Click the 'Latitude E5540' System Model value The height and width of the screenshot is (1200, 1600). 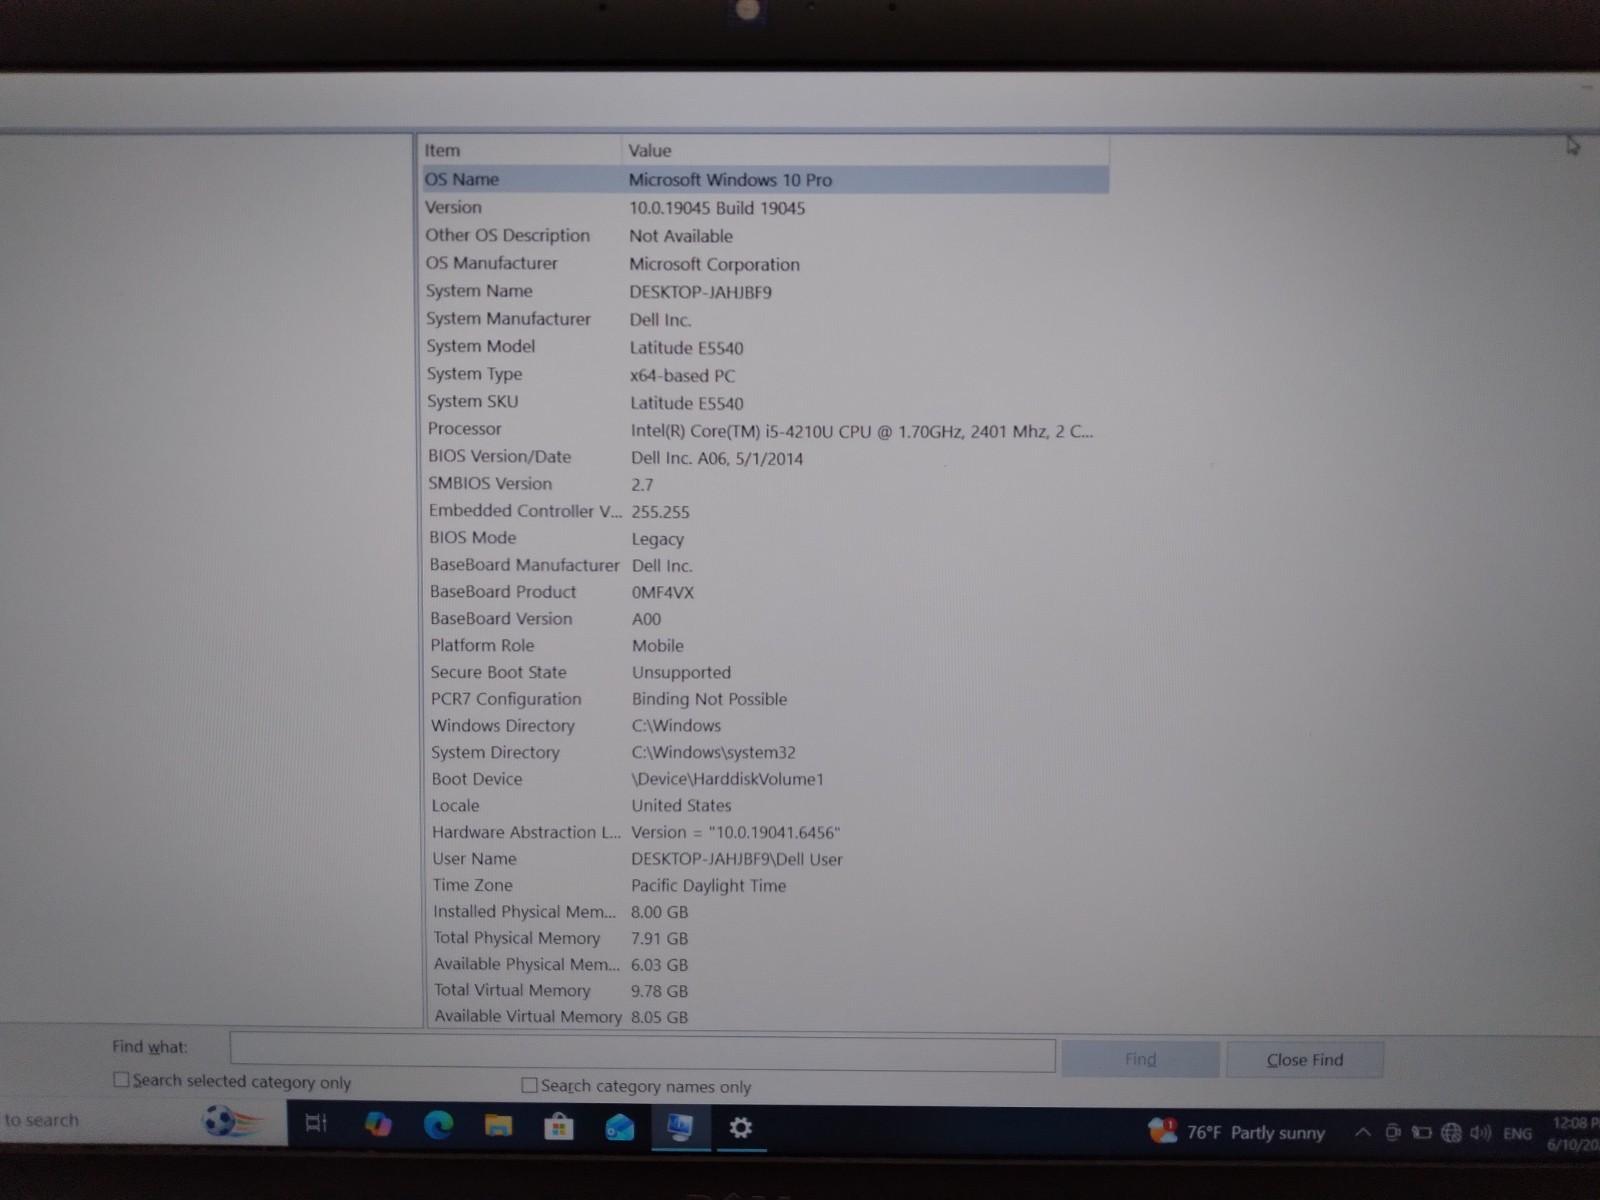pyautogui.click(x=686, y=348)
